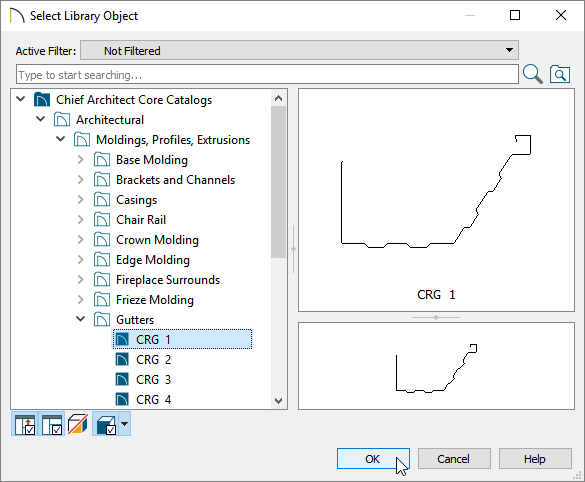
Task: Open the search filtering options folder icon
Action: tap(560, 74)
